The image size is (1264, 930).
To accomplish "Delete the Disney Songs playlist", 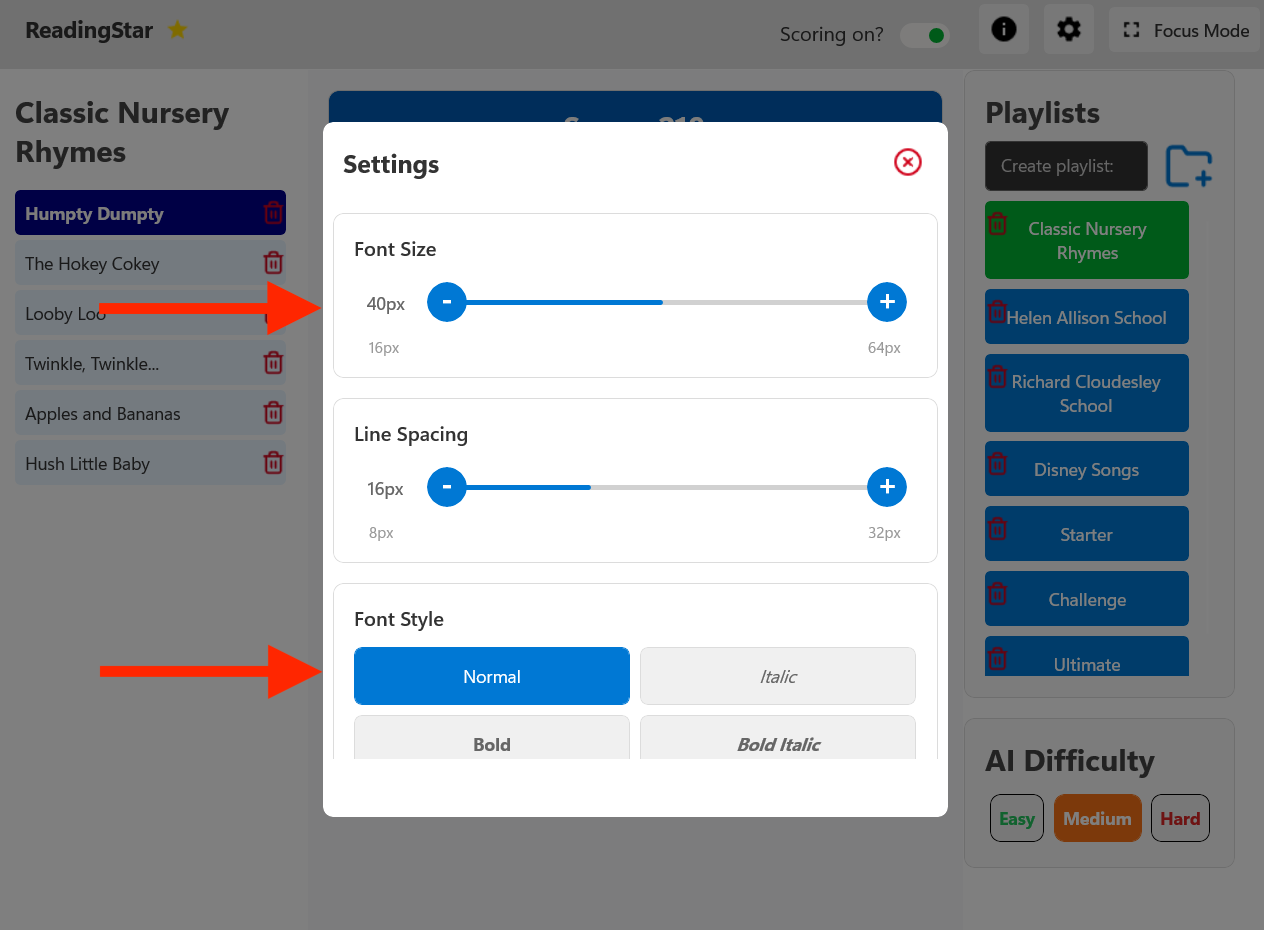I will tap(997, 464).
